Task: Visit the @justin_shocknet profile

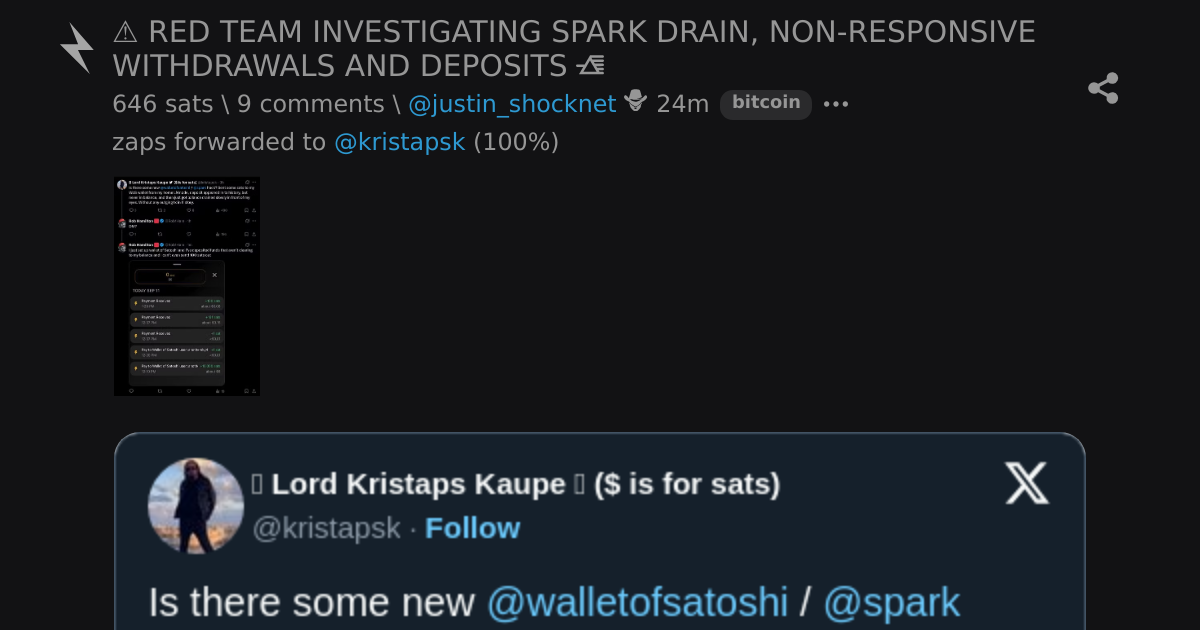Action: coord(512,104)
